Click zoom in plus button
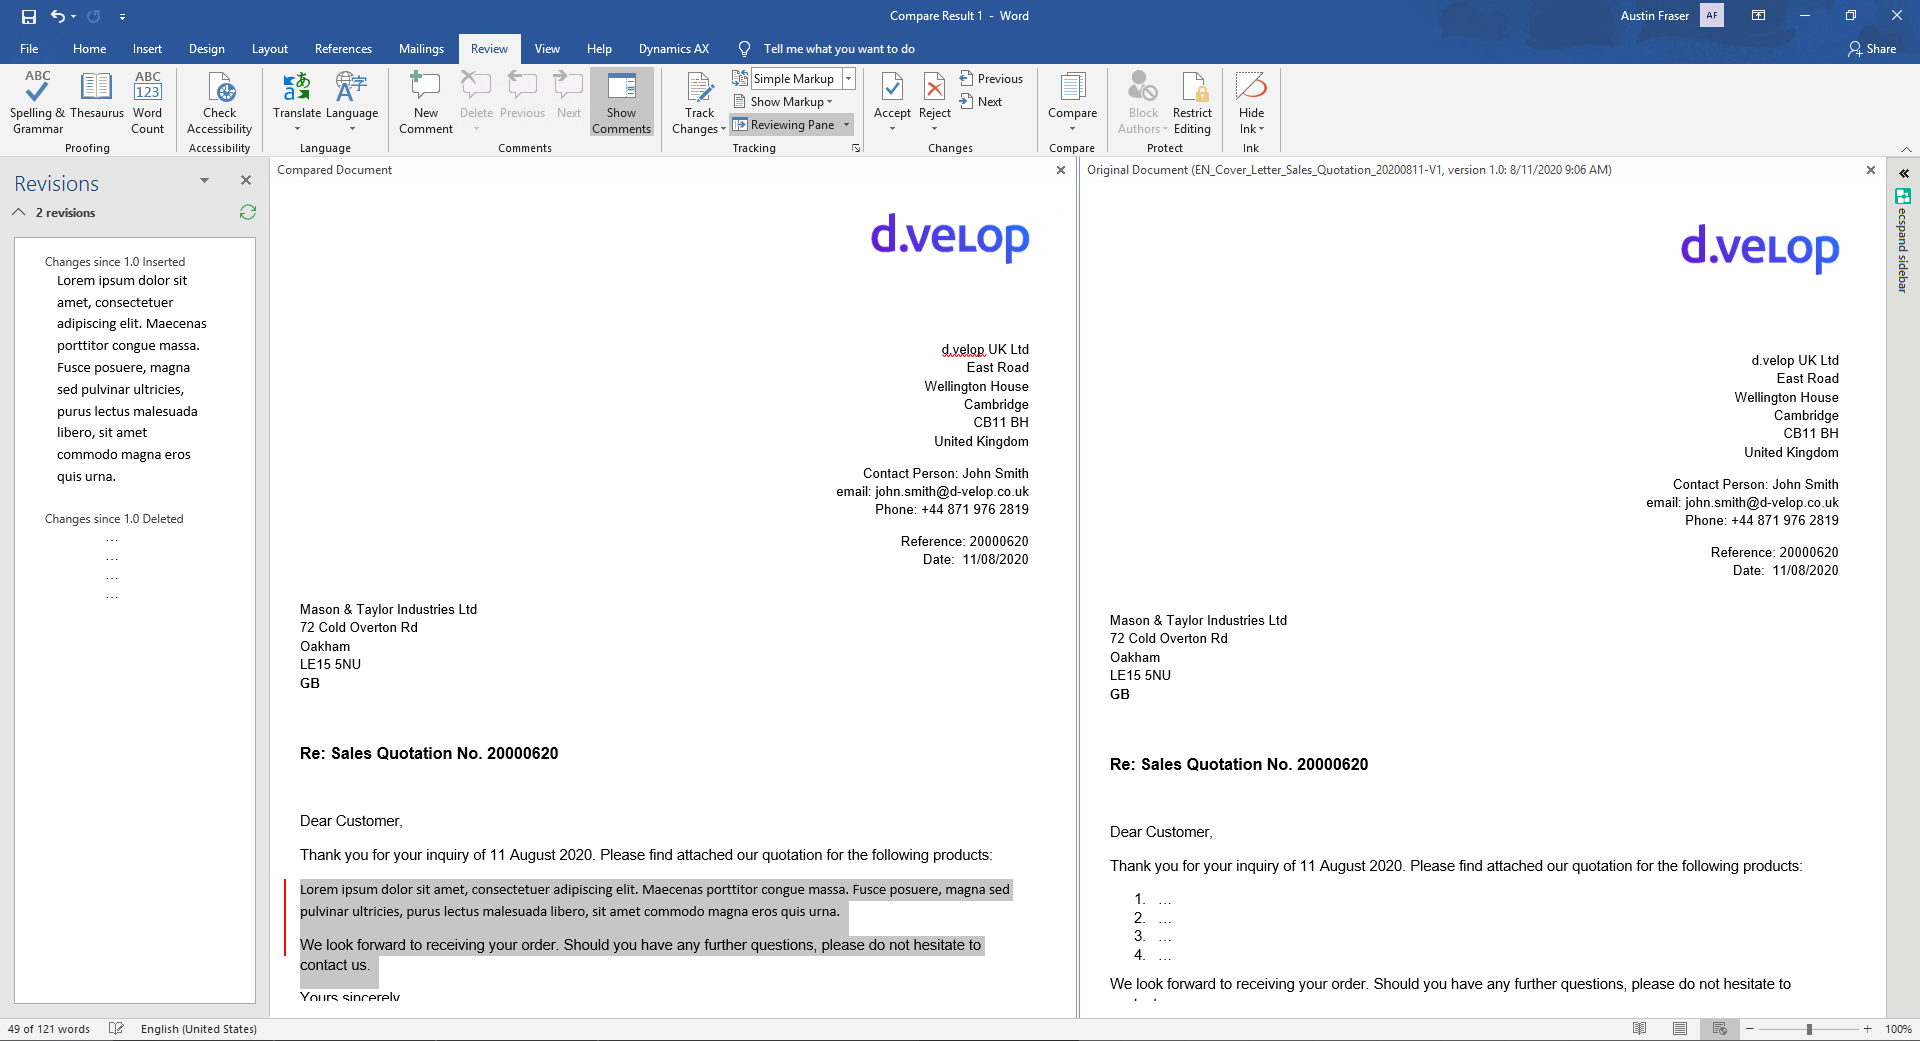Image resolution: width=1920 pixels, height=1041 pixels. tap(1867, 1028)
